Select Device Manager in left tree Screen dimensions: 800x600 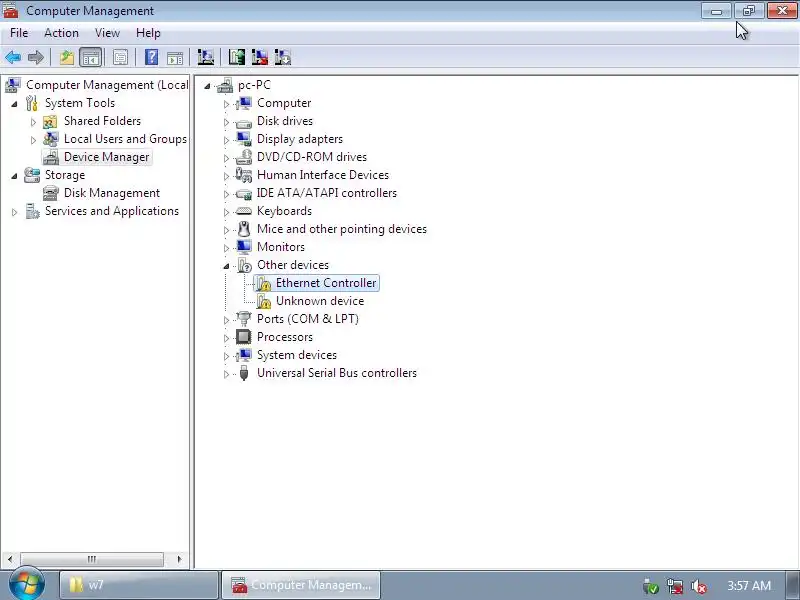(106, 157)
